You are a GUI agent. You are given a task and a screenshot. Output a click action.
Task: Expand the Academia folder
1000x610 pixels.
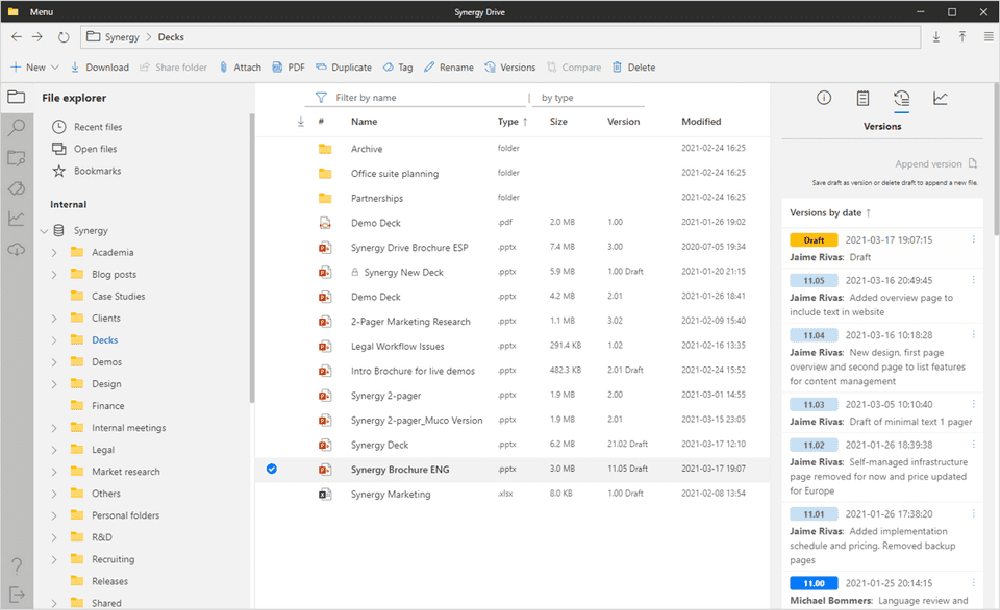54,253
